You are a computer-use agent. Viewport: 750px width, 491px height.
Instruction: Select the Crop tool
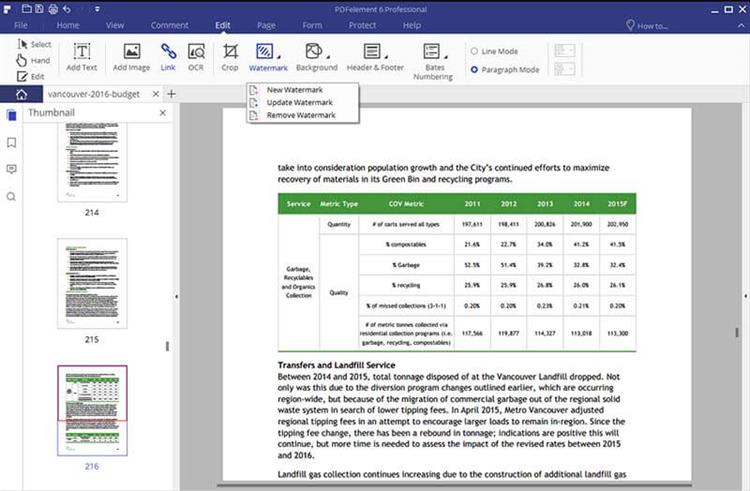(230, 51)
